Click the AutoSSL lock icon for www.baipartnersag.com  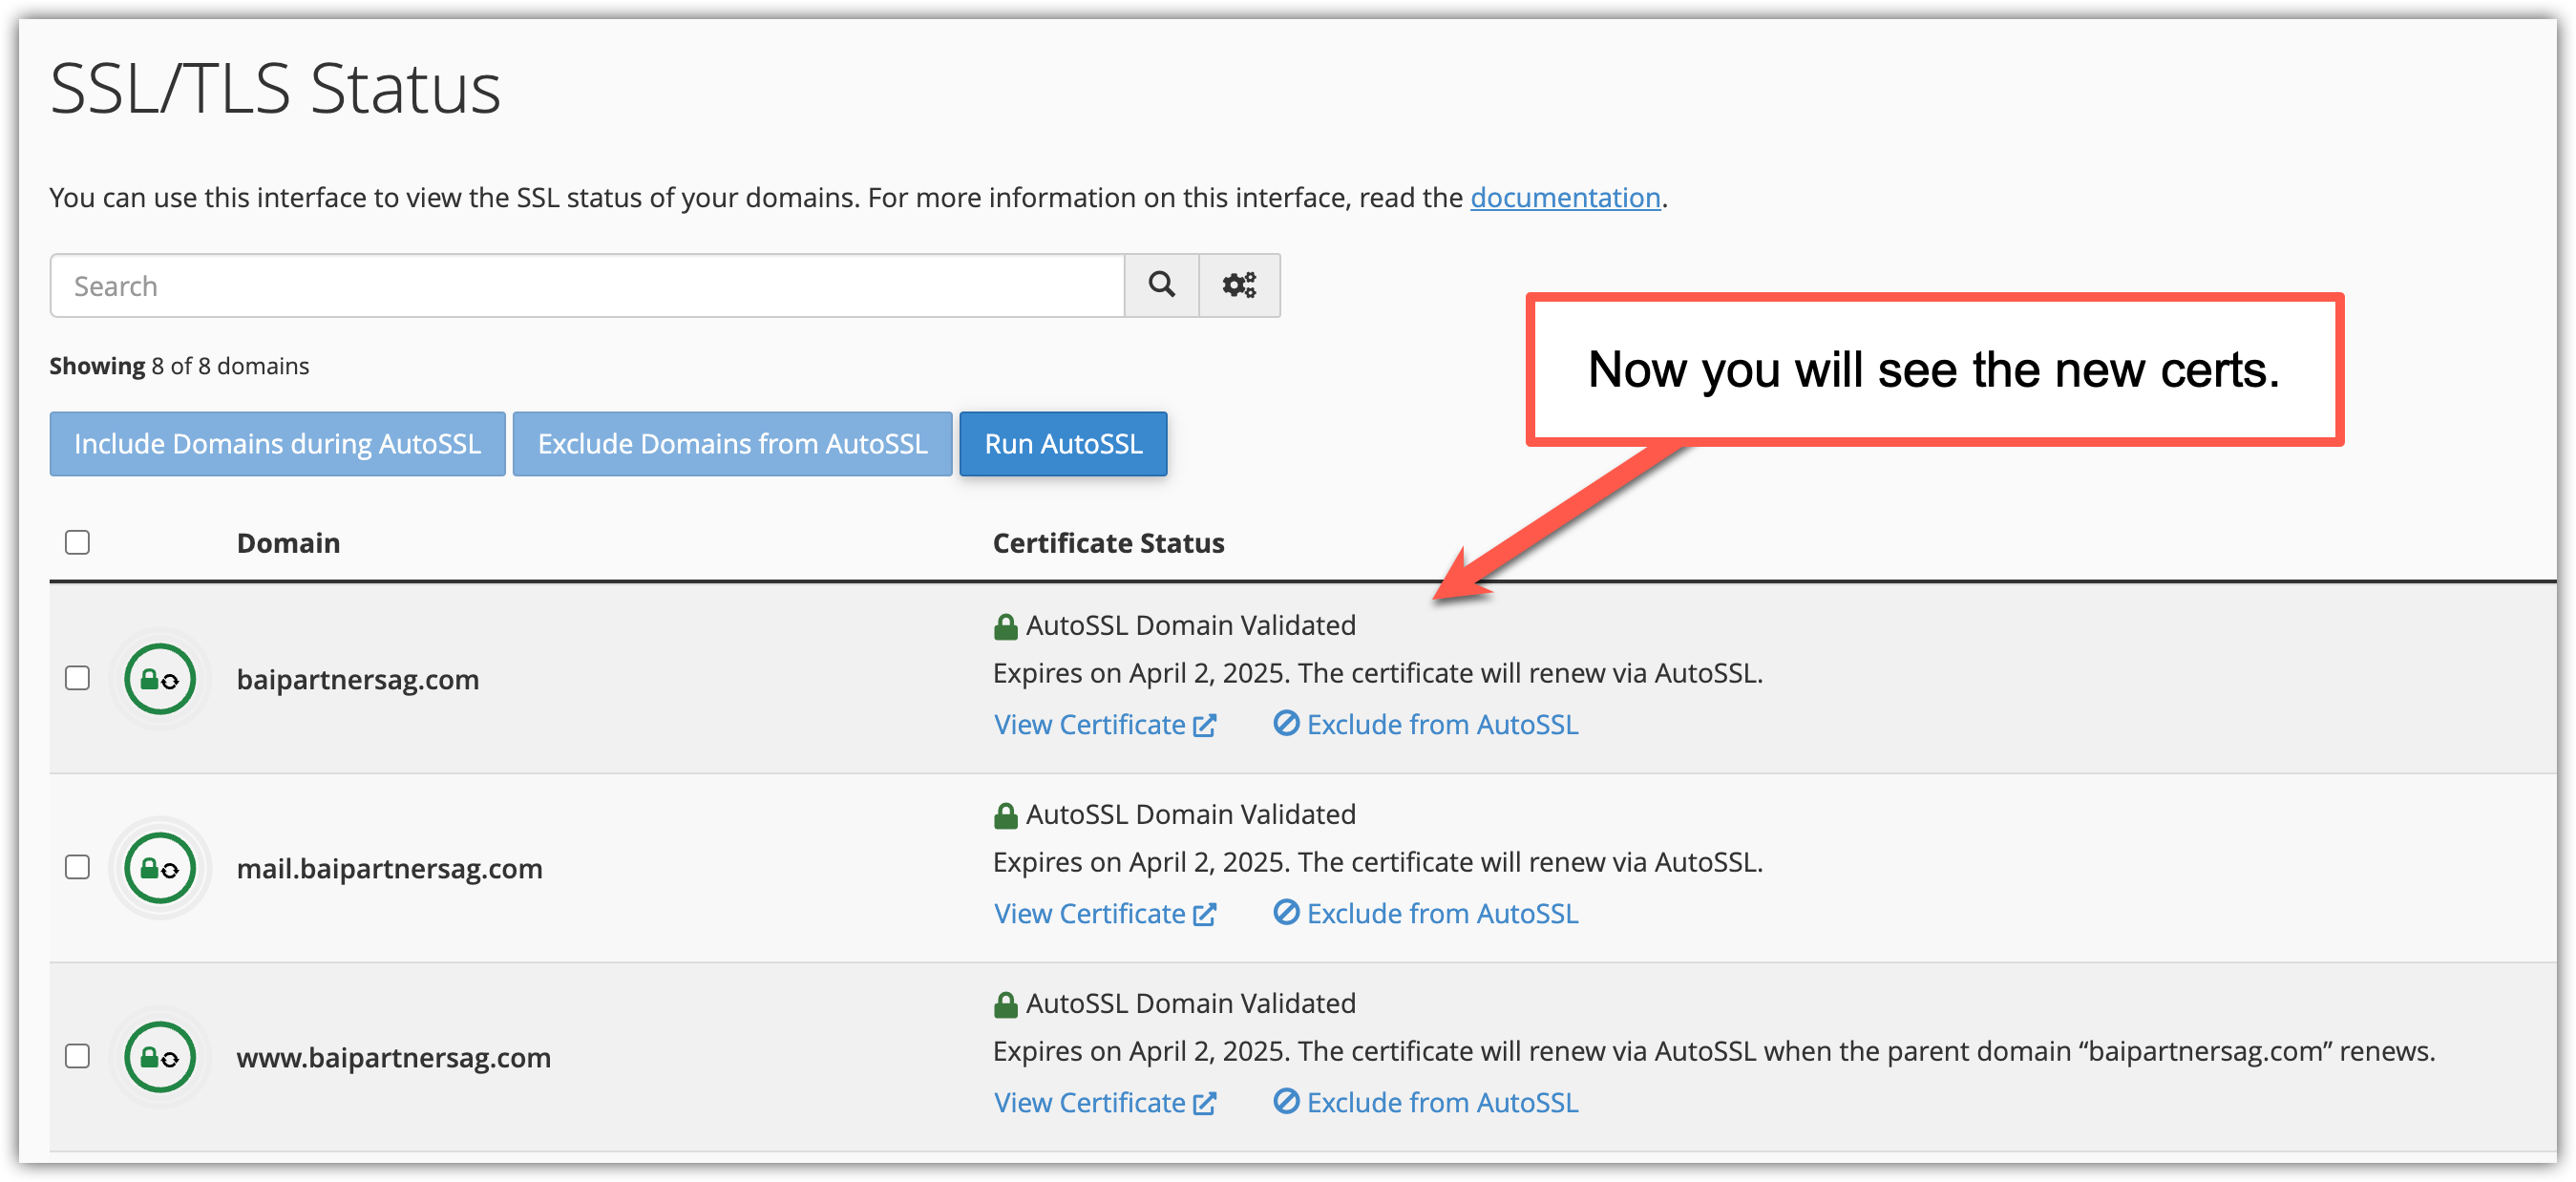(159, 1057)
